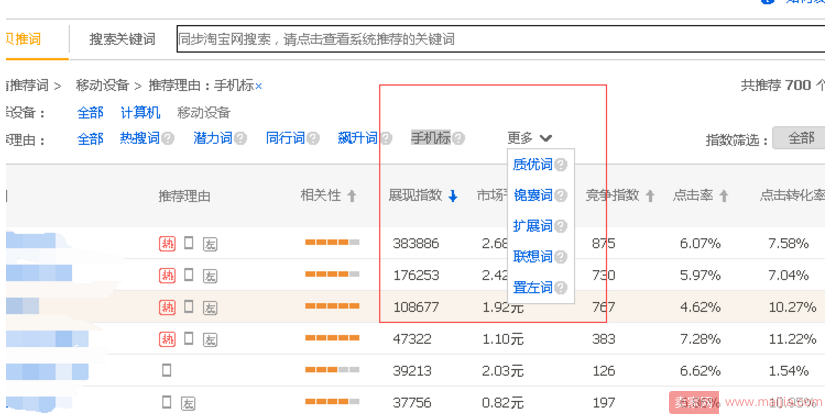Click the 383886 impressions value
This screenshot has height=414, width=829.
pyautogui.click(x=416, y=244)
